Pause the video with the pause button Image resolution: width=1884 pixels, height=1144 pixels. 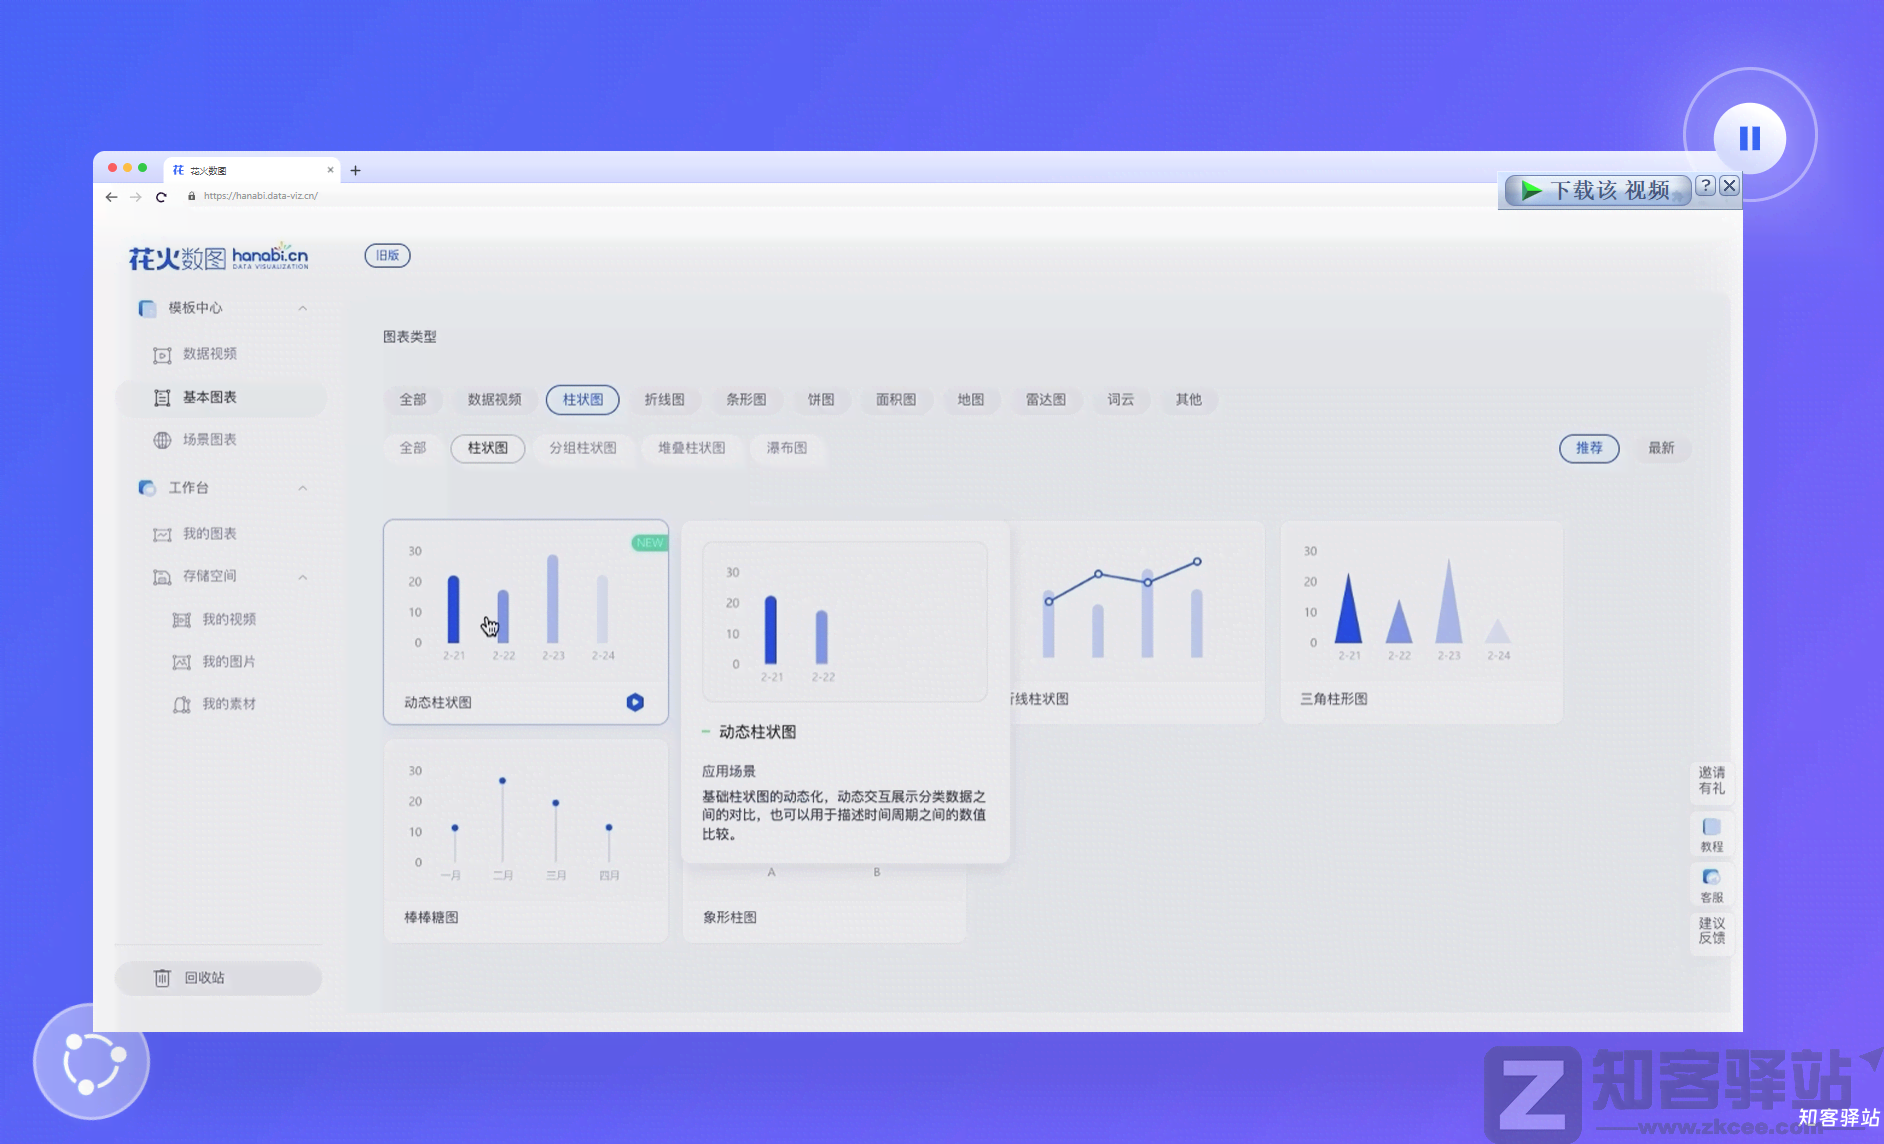[x=1749, y=138]
